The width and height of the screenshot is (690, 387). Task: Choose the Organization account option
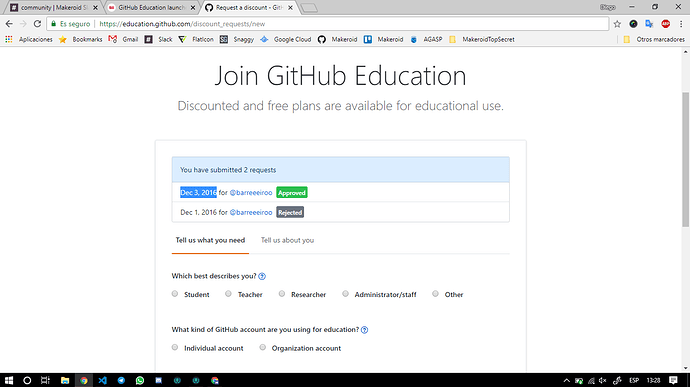(263, 347)
